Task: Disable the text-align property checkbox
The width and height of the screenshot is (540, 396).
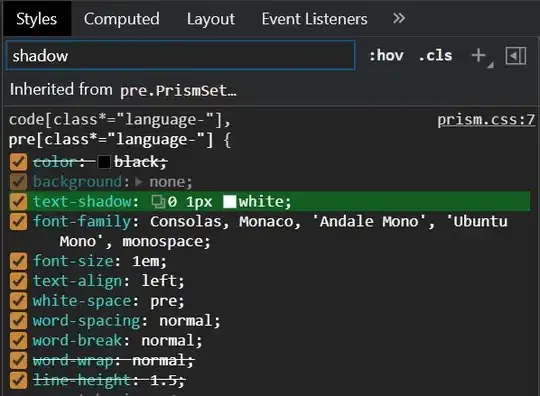Action: click(x=18, y=281)
